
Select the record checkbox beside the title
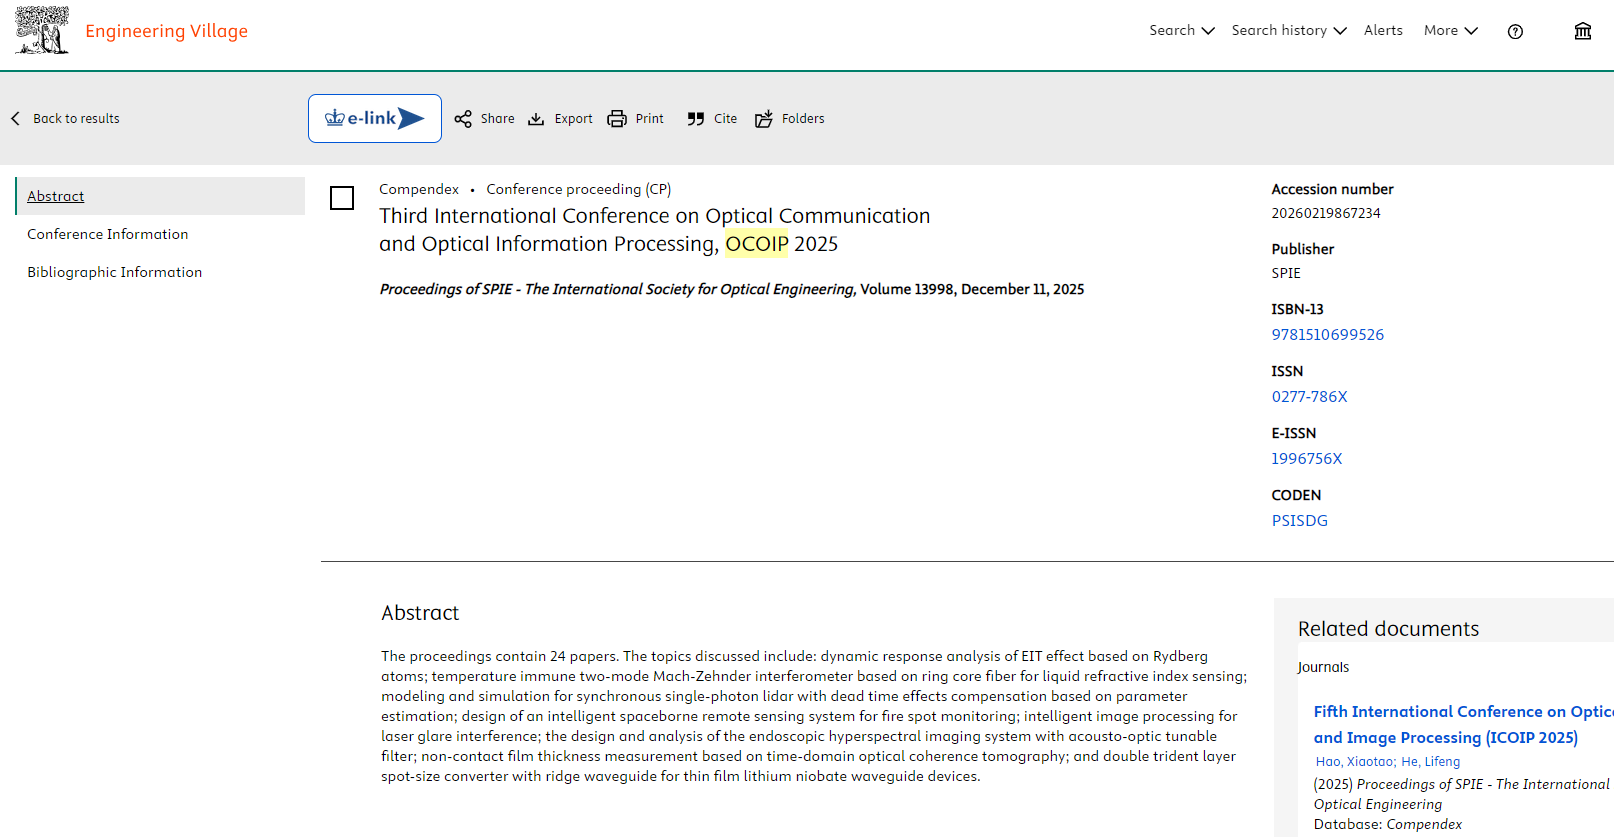(x=342, y=198)
